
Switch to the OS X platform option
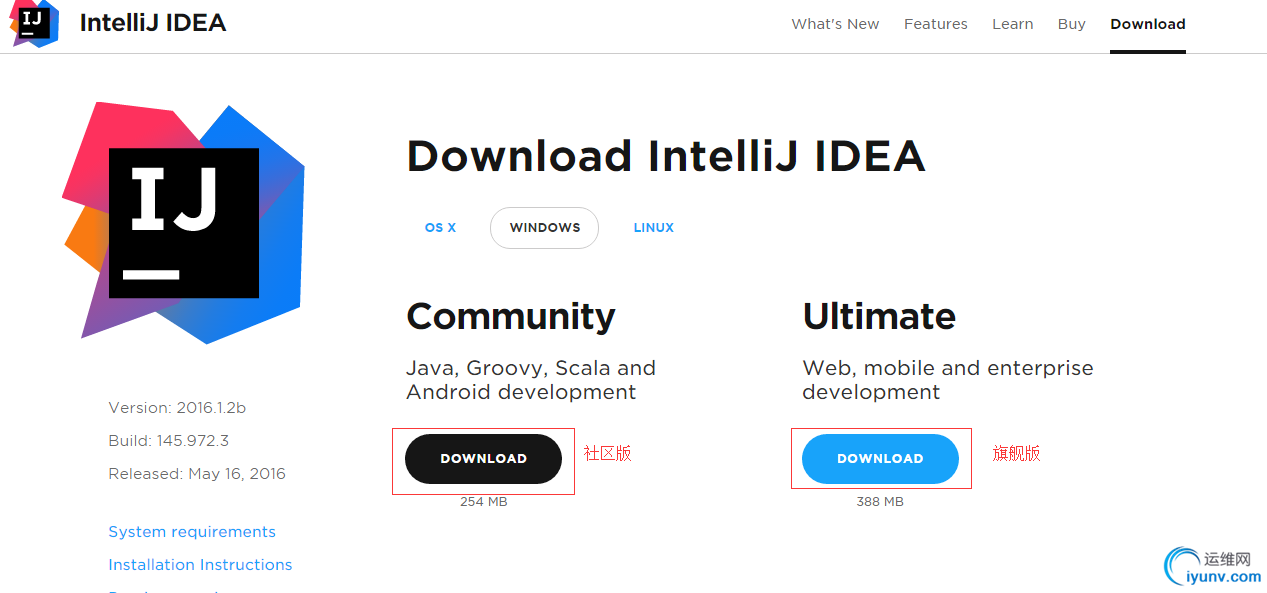point(440,228)
